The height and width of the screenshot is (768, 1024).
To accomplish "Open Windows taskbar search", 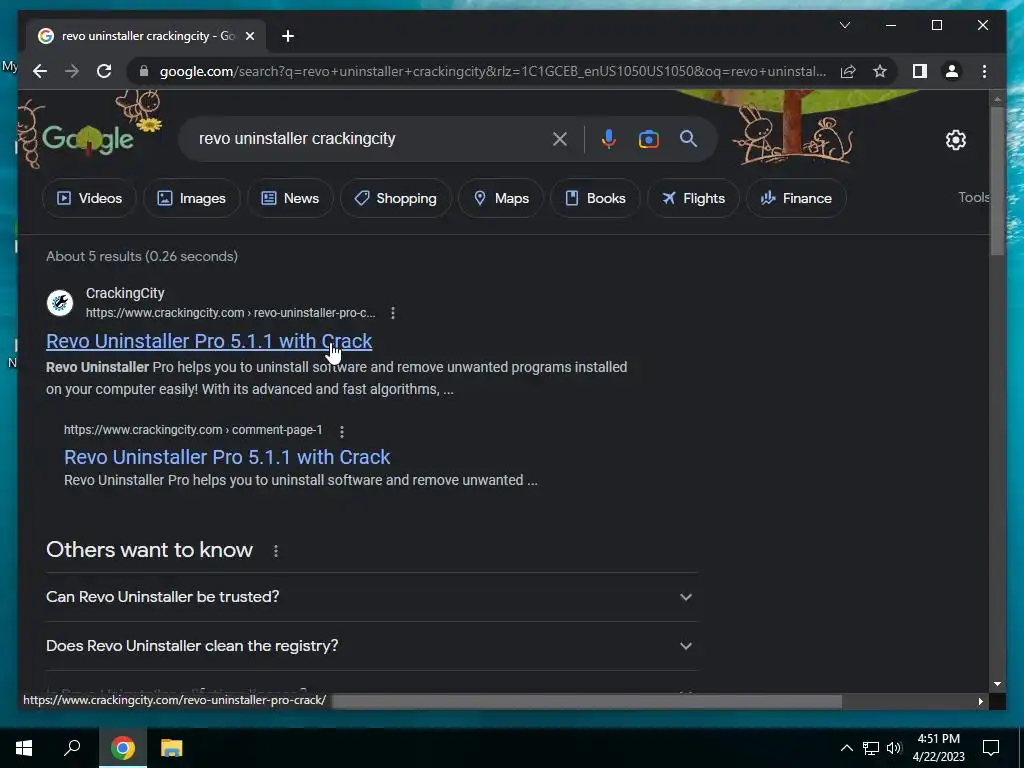I will pyautogui.click(x=72, y=748).
